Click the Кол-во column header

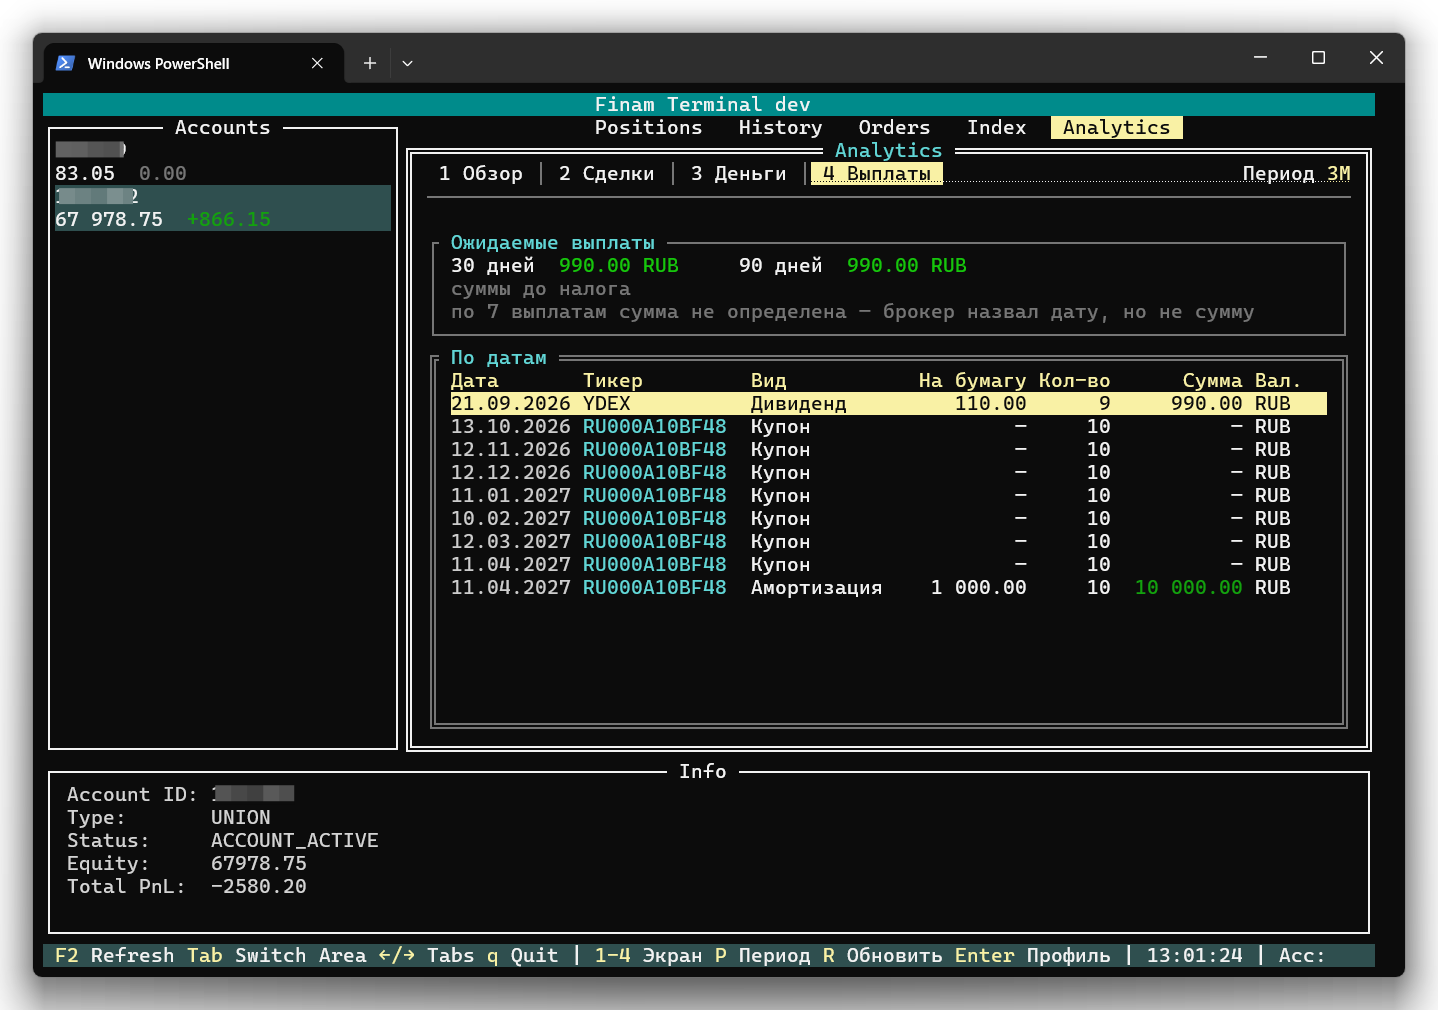[1074, 381]
